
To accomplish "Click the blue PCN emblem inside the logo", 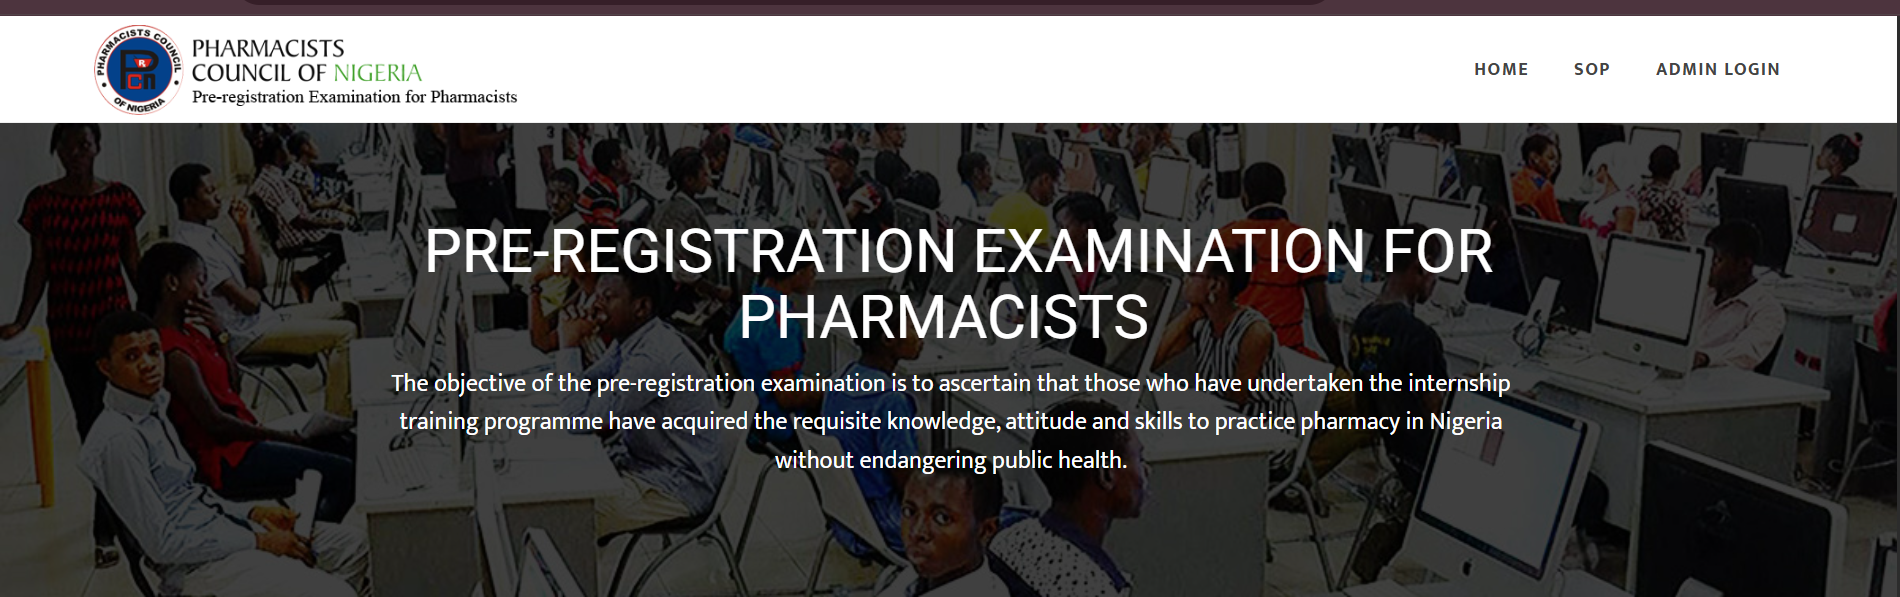I will point(139,71).
